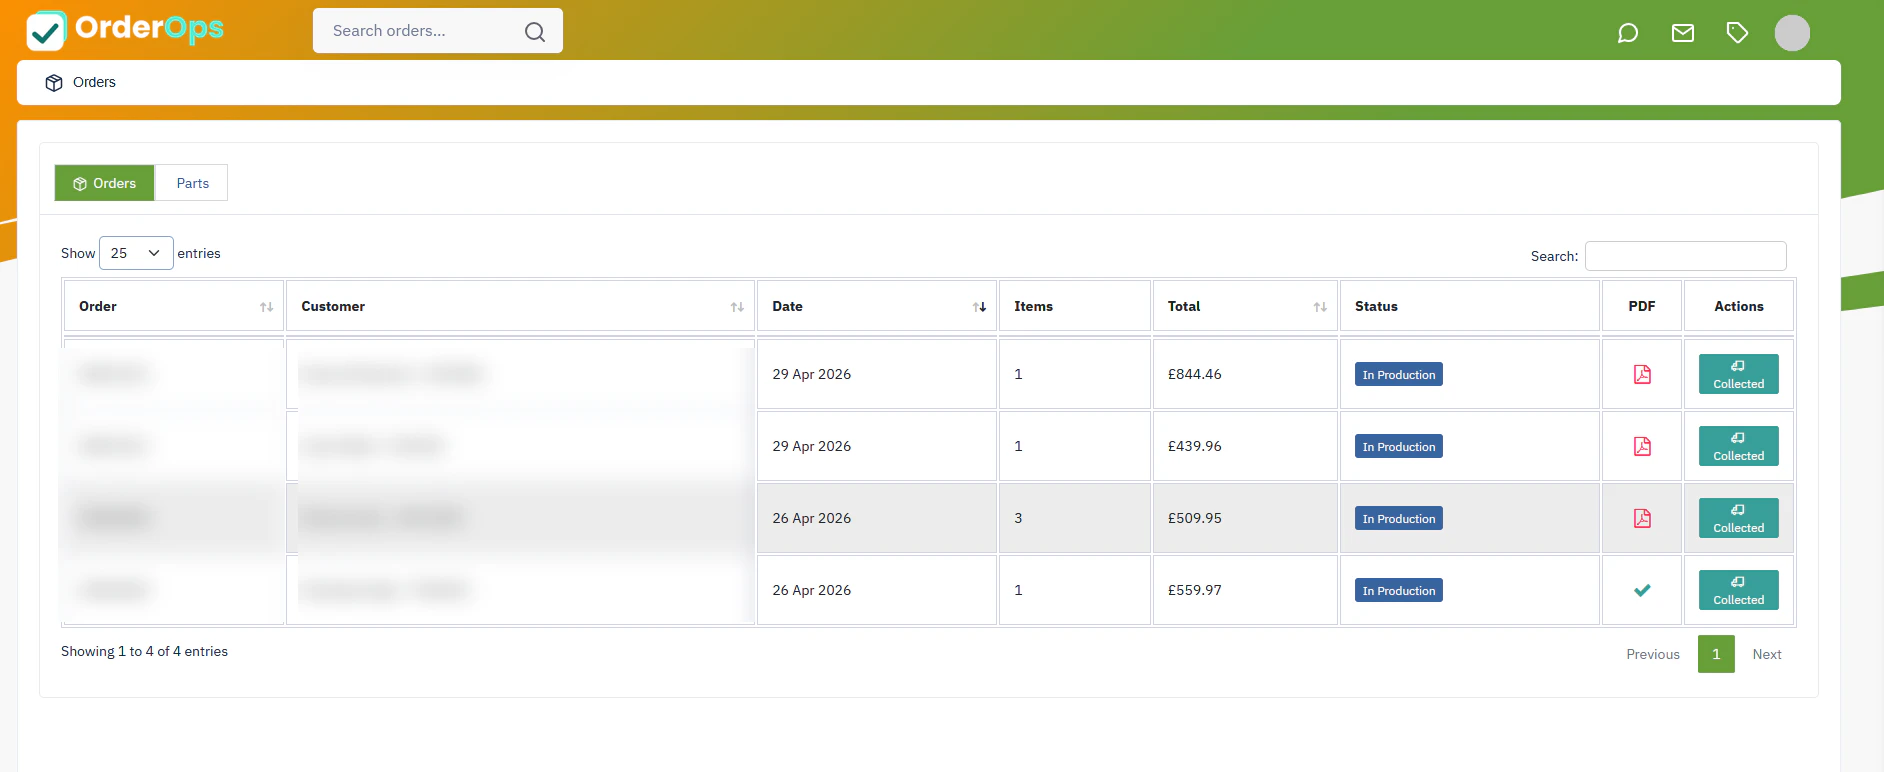Viewport: 1884px width, 772px height.
Task: Open the mail envelope icon
Action: 1683,33
